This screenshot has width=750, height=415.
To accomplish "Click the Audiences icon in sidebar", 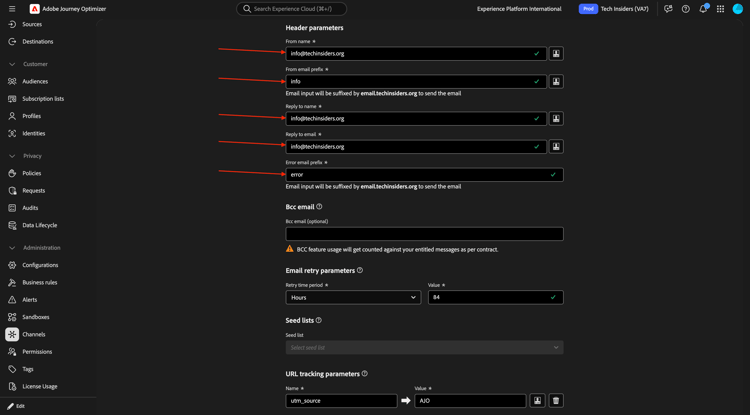I will pos(12,81).
